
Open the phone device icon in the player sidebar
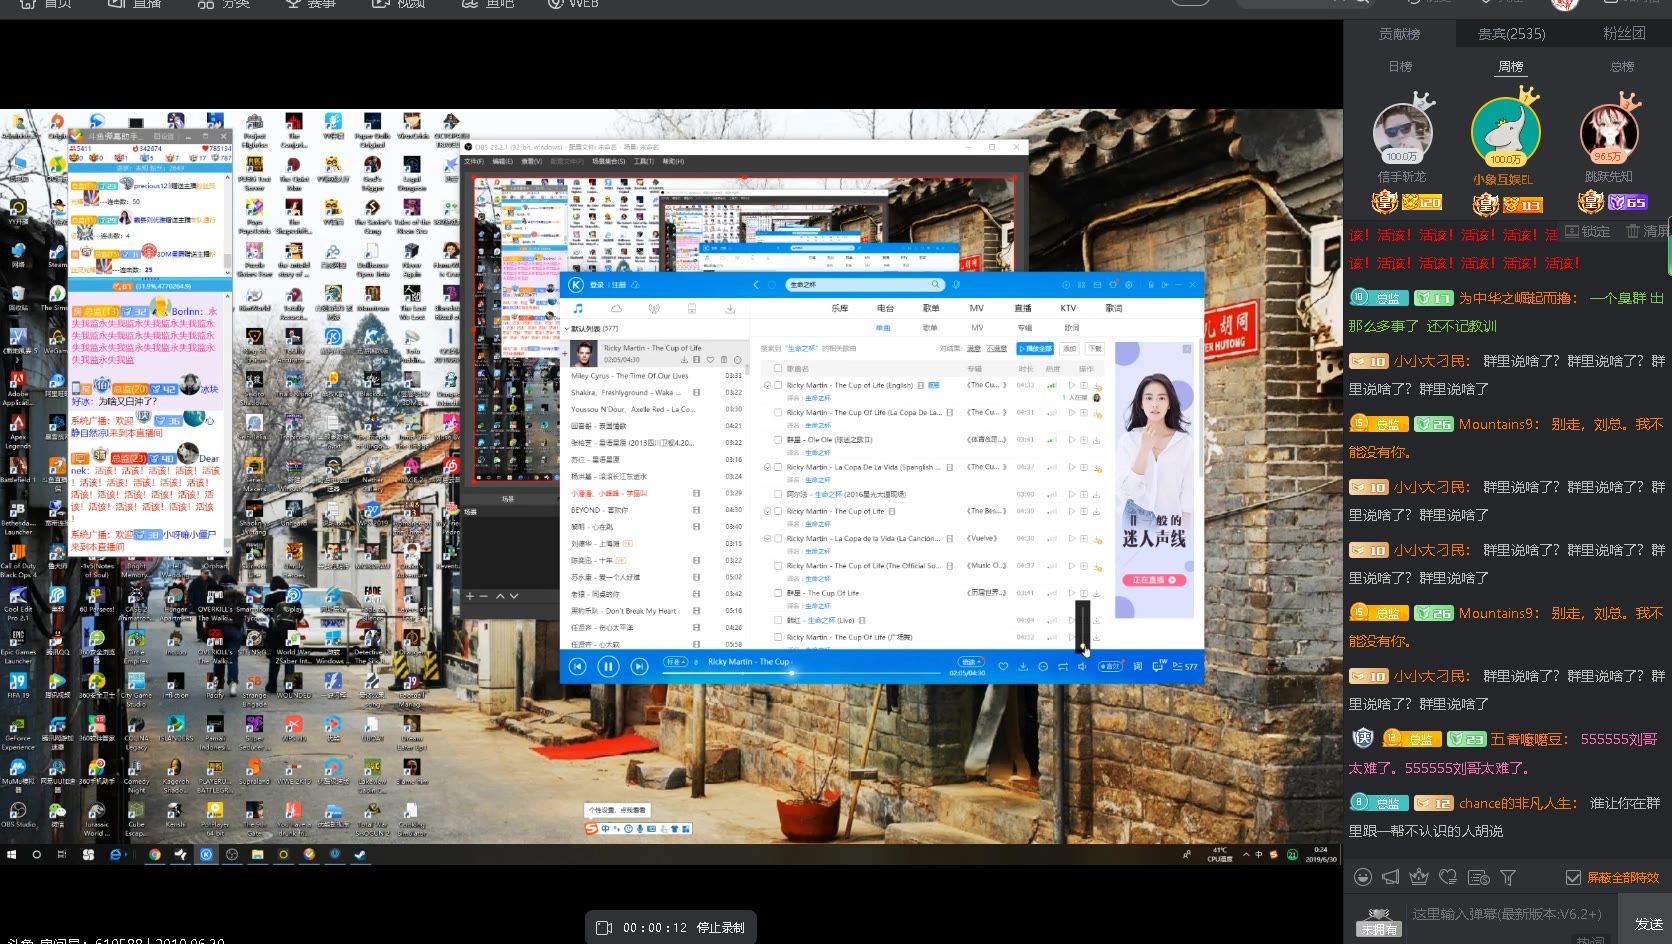(x=692, y=308)
